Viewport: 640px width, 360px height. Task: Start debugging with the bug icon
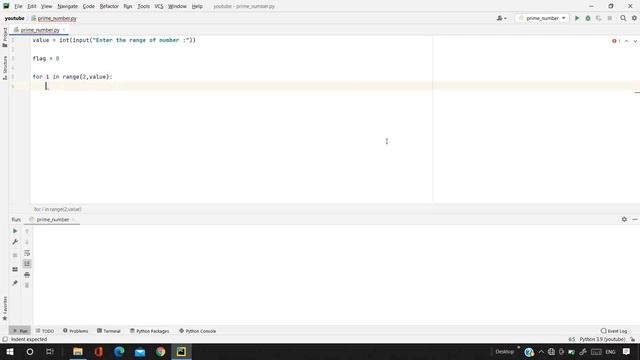click(588, 18)
